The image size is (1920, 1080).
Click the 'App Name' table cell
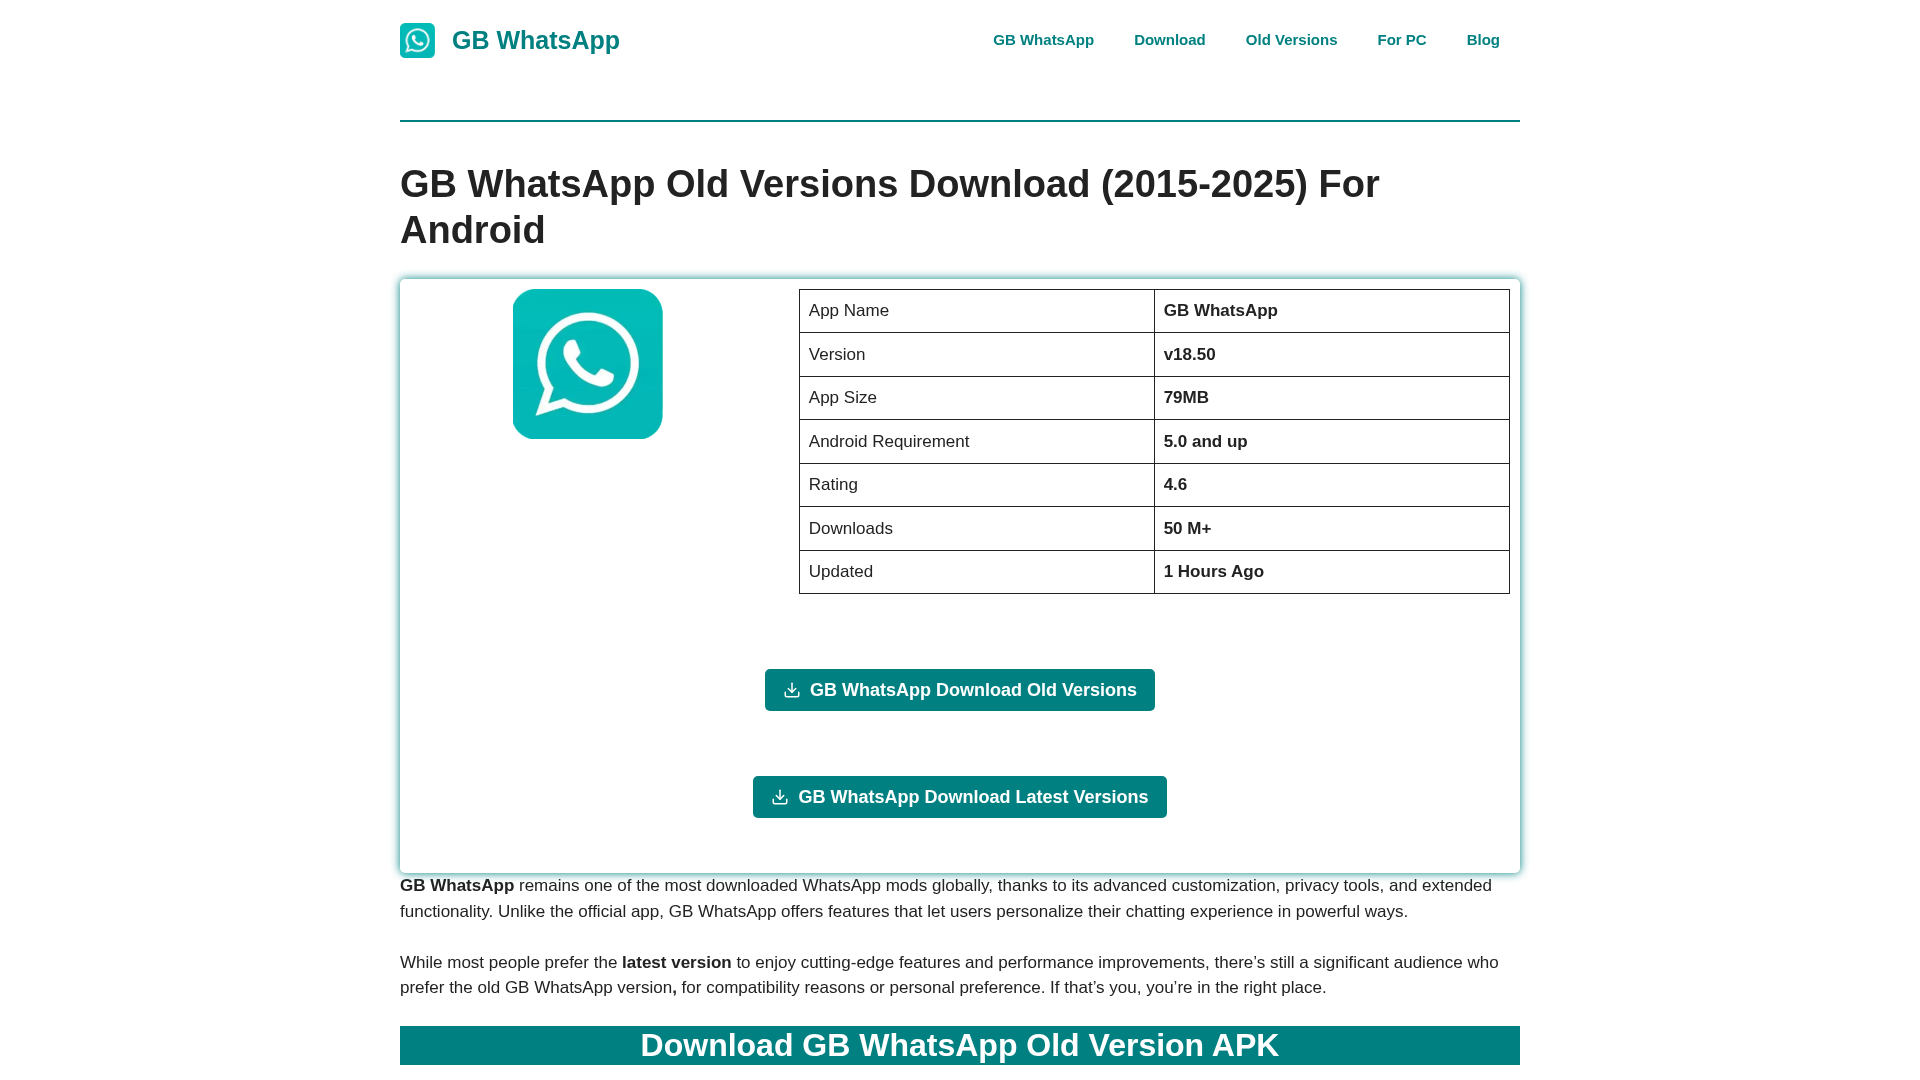pyautogui.click(x=977, y=311)
